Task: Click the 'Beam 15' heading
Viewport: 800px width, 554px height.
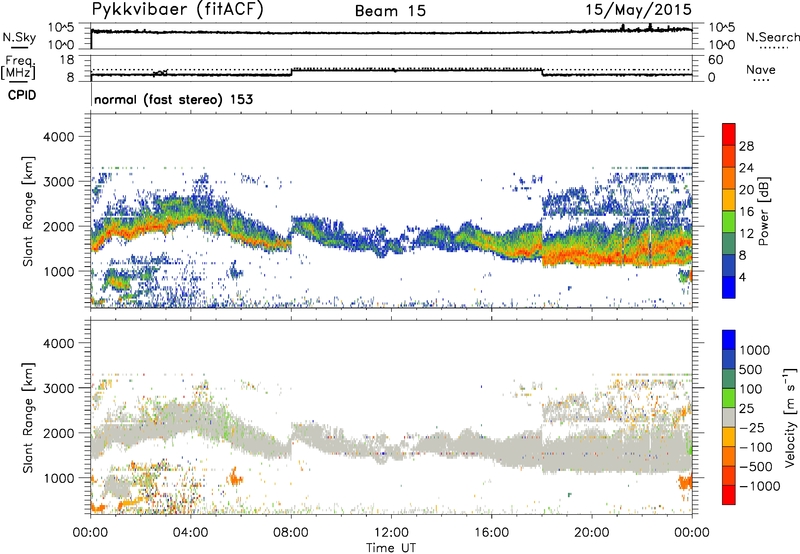Action: (390, 11)
